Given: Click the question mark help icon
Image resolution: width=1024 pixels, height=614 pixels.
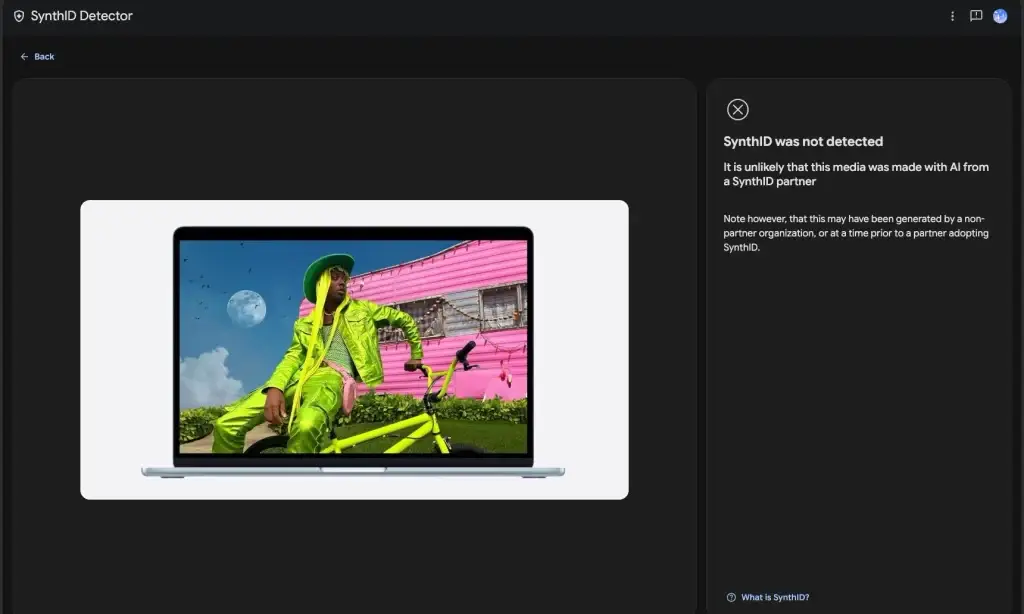Looking at the screenshot, I should coord(731,597).
